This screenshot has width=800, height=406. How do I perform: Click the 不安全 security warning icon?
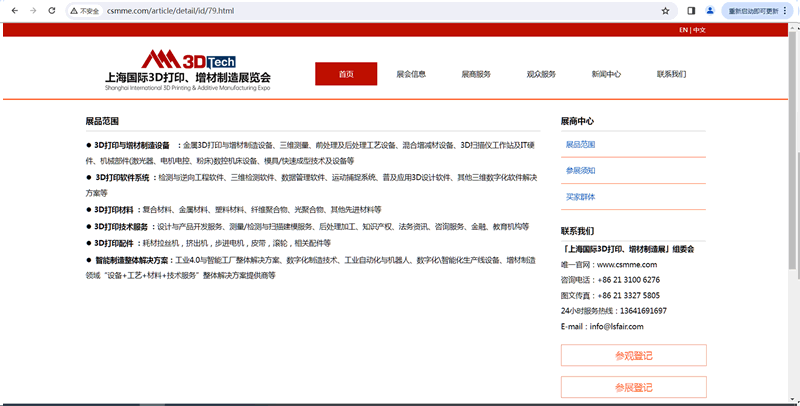click(85, 10)
